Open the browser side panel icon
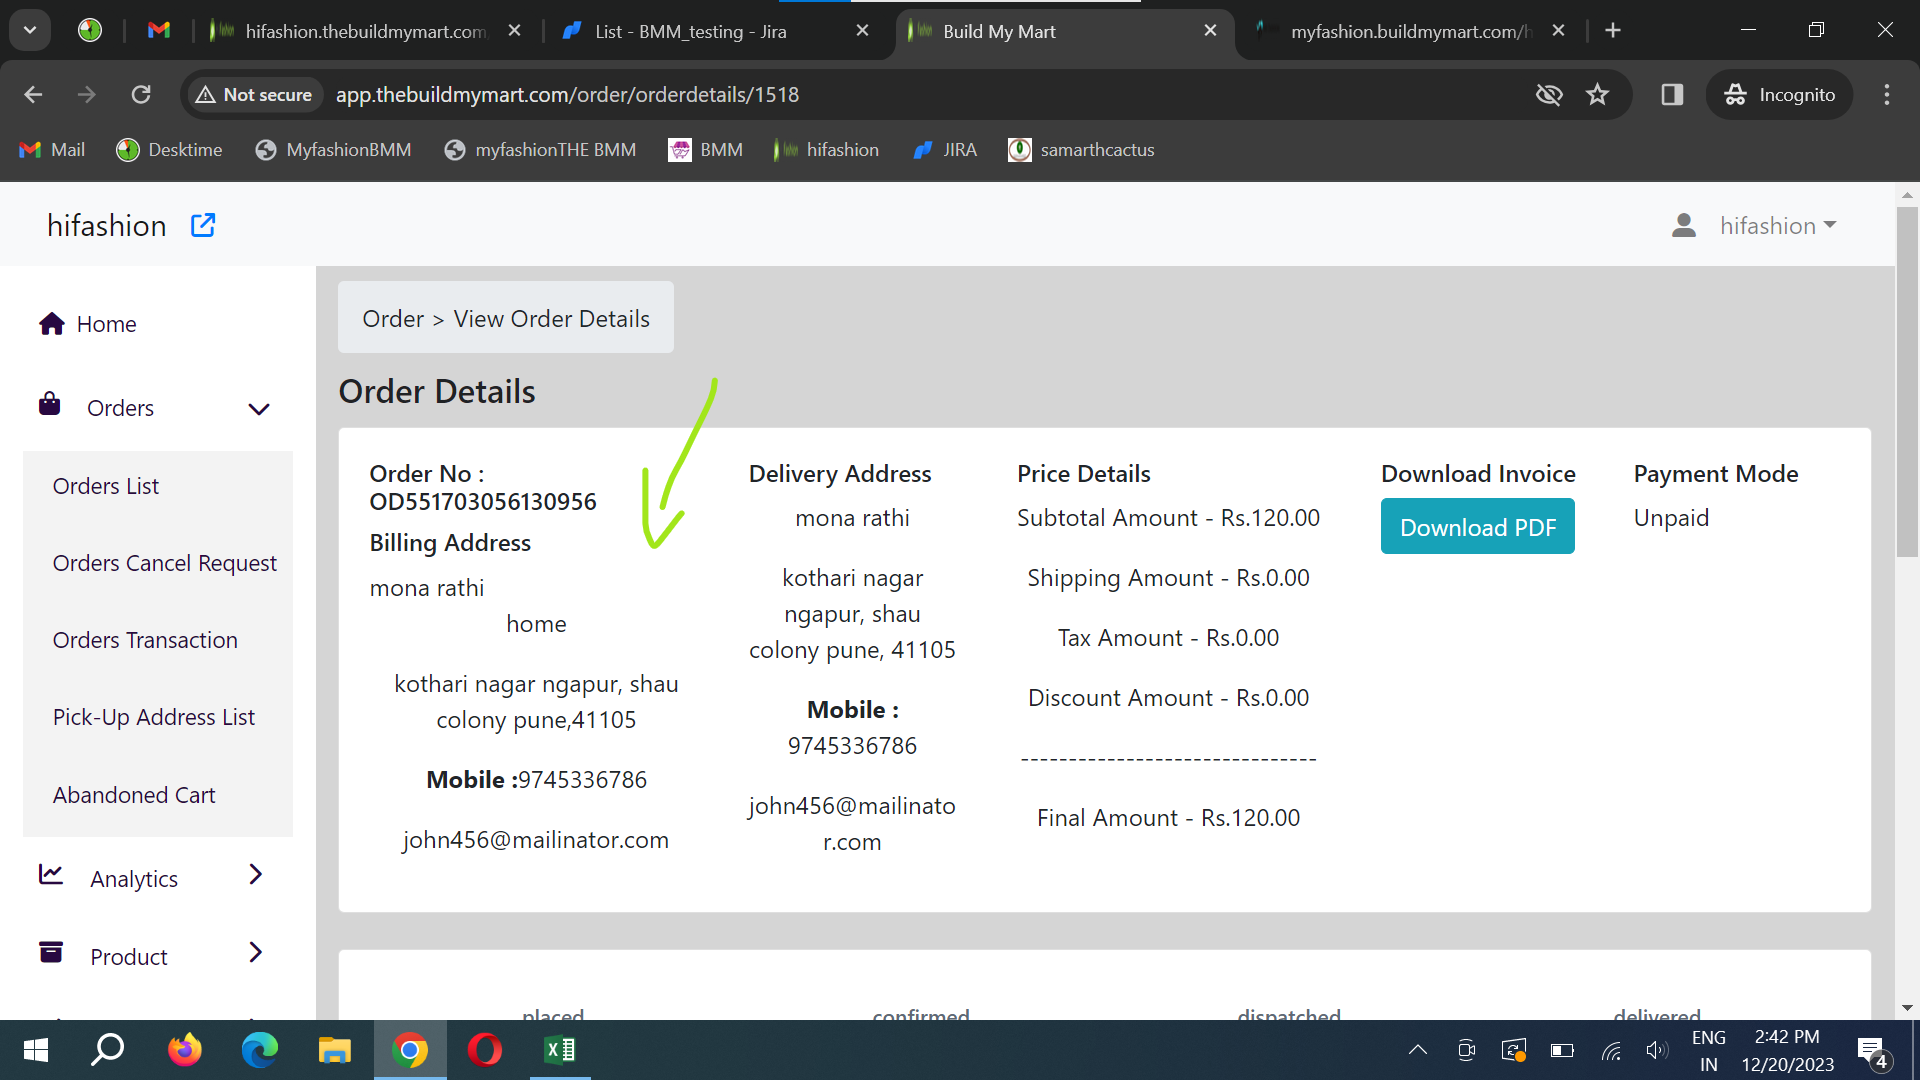The width and height of the screenshot is (1920, 1080). (1672, 94)
